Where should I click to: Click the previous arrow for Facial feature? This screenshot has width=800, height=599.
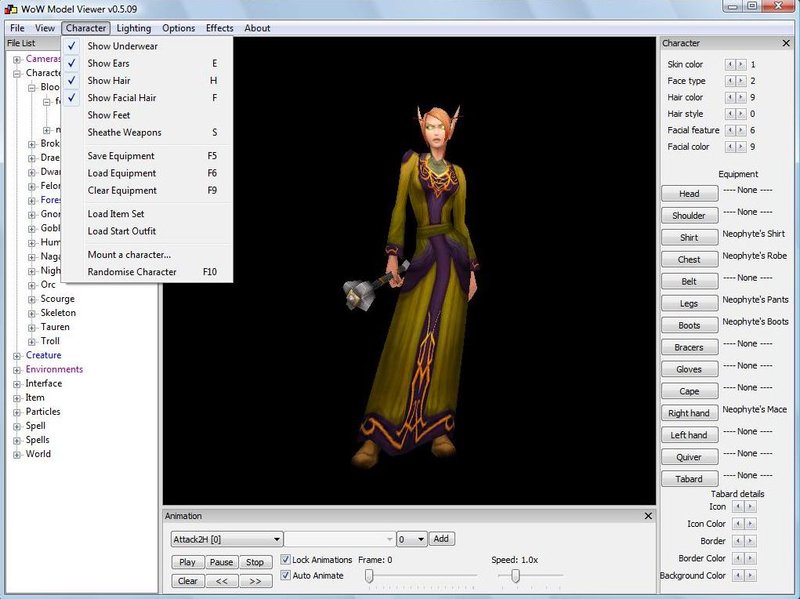point(730,130)
